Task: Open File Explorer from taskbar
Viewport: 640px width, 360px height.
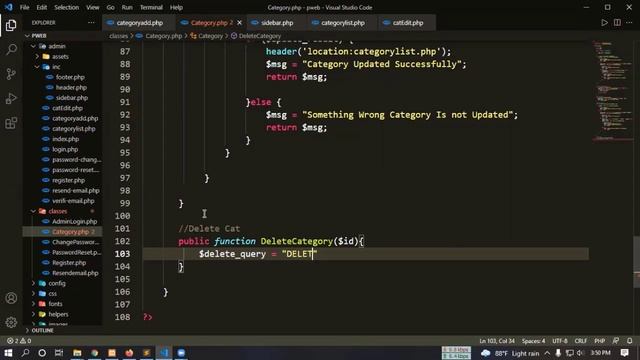Action: tap(77, 353)
